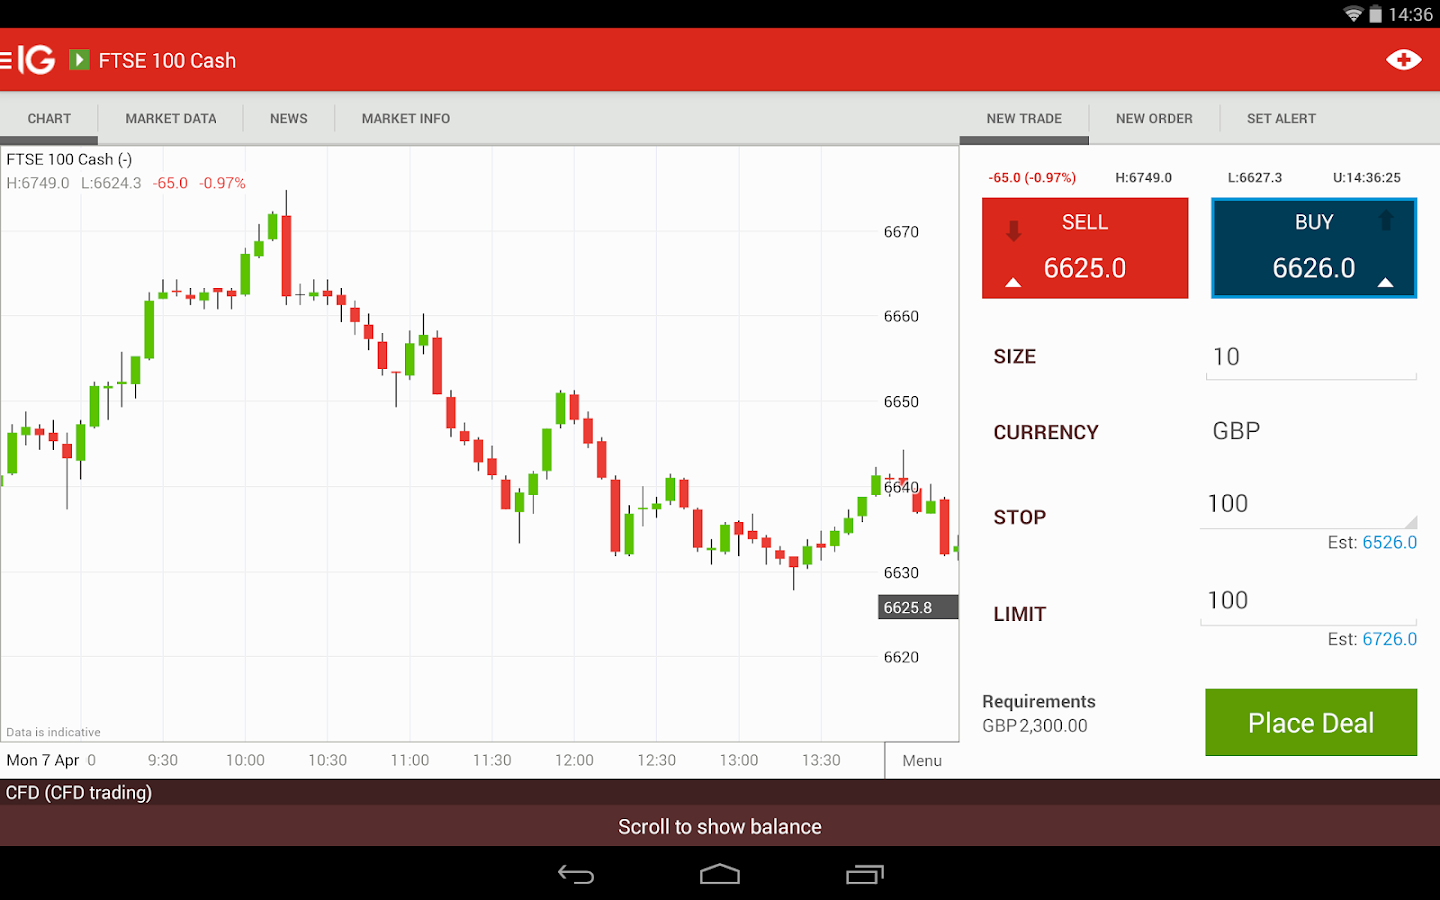Click the Data is indicative note
The width and height of the screenshot is (1440, 900).
pos(53,732)
